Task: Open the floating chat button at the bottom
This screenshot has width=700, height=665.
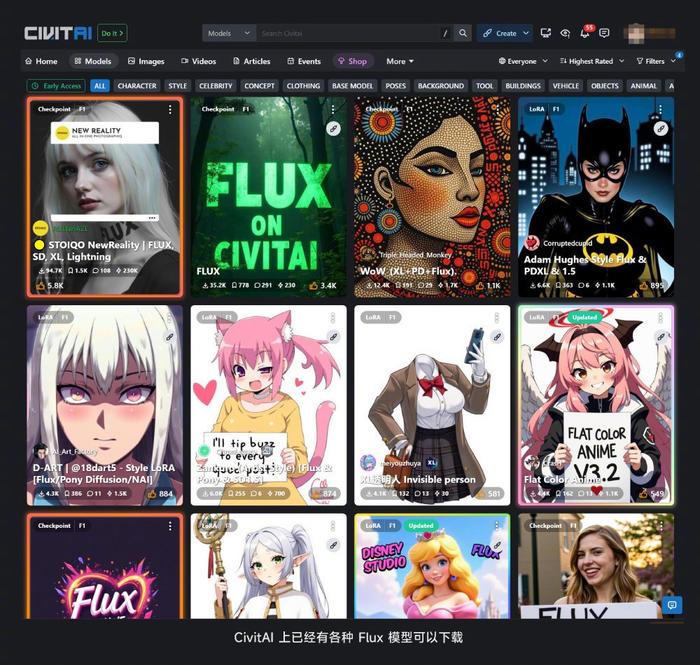Action: [672, 605]
